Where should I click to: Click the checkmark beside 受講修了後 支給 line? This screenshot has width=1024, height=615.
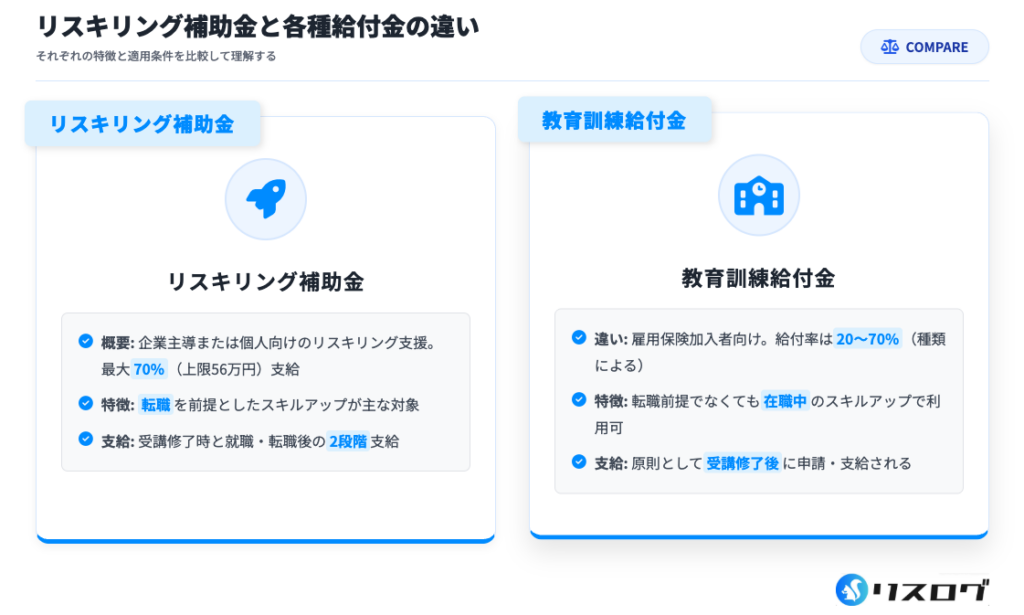tap(579, 461)
